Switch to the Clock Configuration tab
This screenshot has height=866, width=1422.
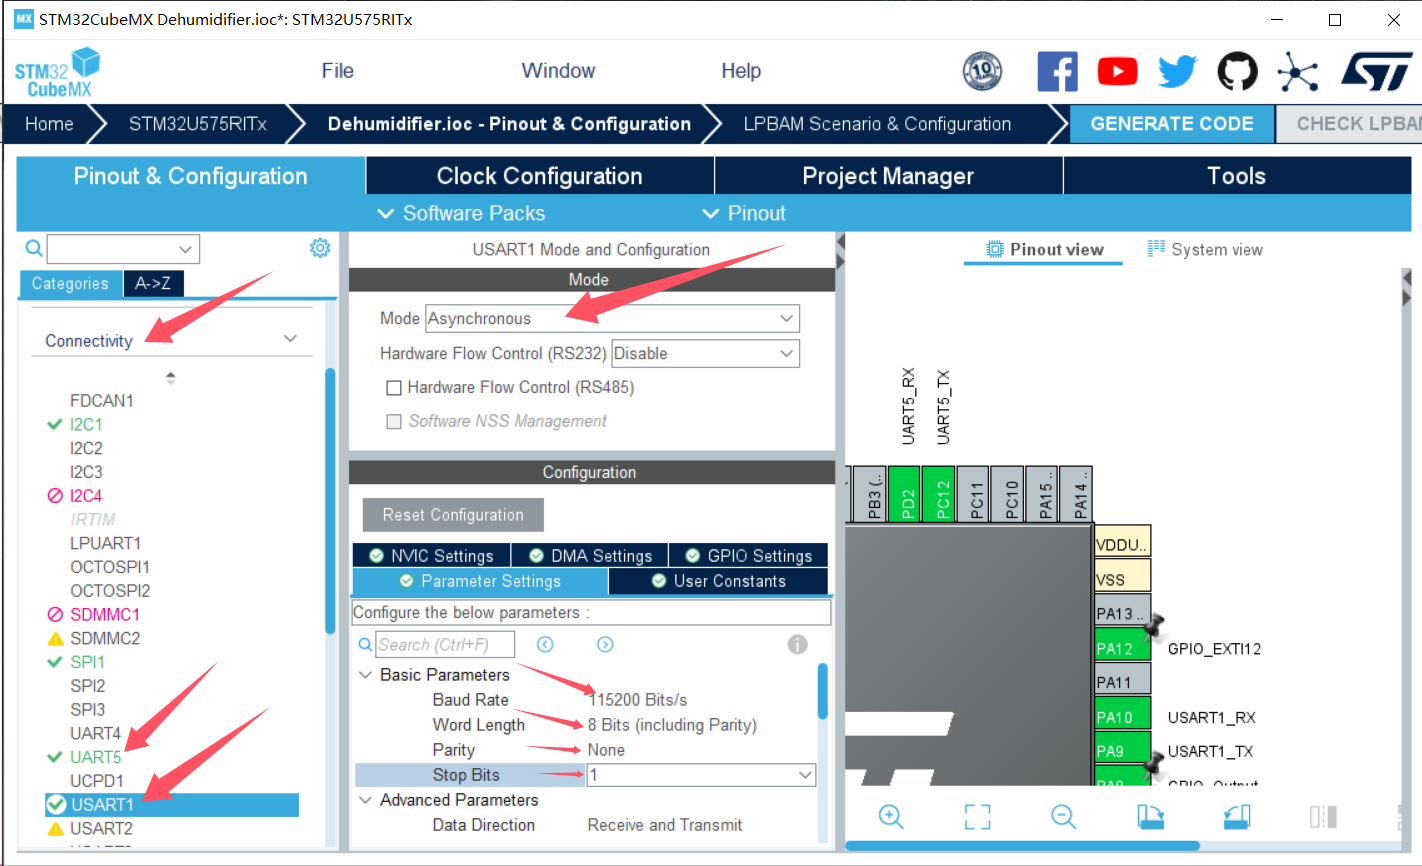point(540,176)
